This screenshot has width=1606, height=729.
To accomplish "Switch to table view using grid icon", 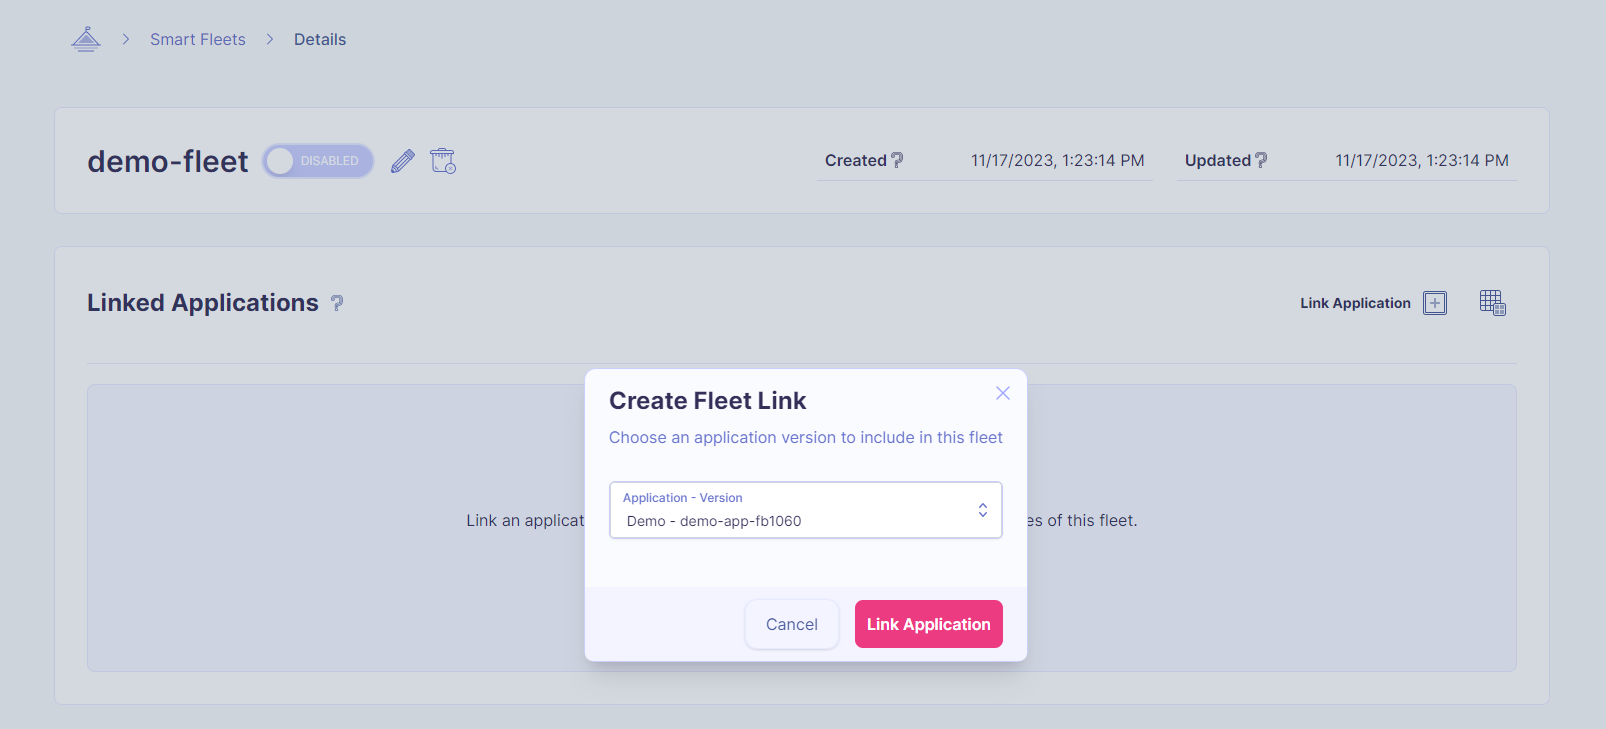I will pyautogui.click(x=1492, y=303).
